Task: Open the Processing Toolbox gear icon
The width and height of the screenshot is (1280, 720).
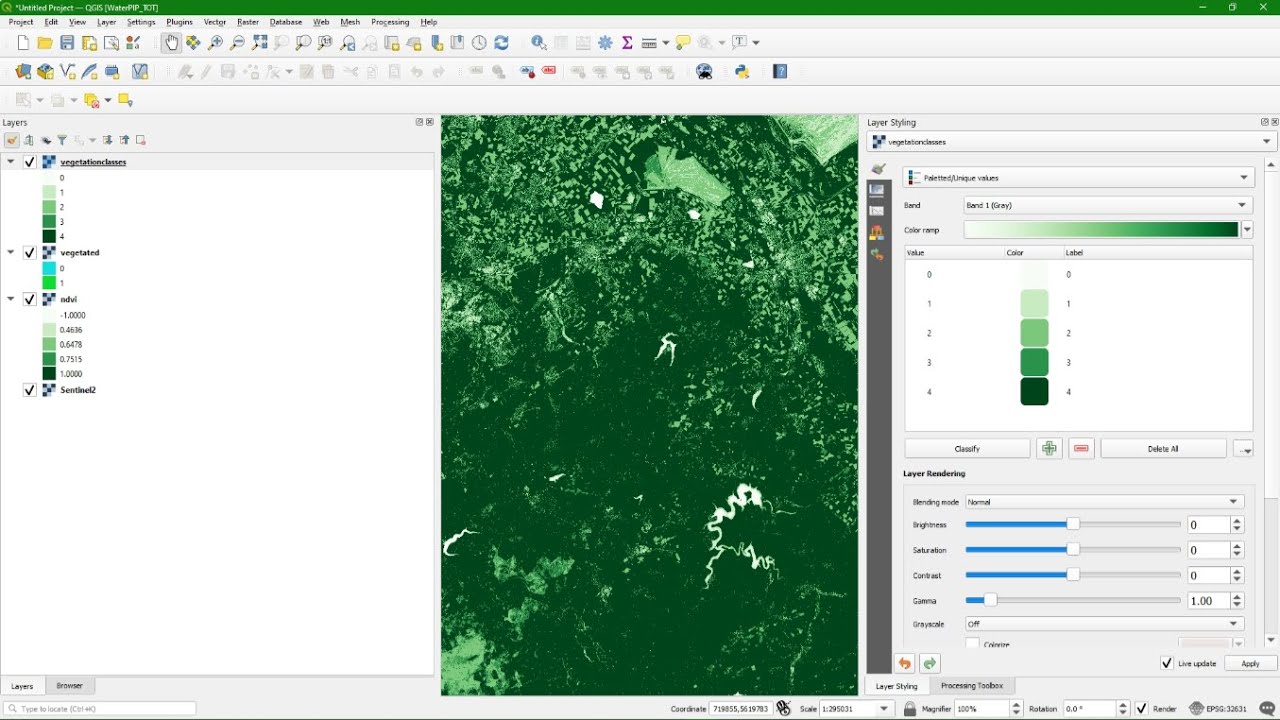Action: click(605, 43)
